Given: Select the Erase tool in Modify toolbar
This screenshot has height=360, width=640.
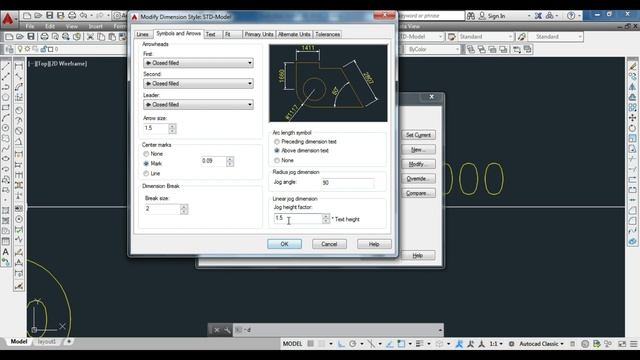Looking at the screenshot, I should tap(633, 66).
